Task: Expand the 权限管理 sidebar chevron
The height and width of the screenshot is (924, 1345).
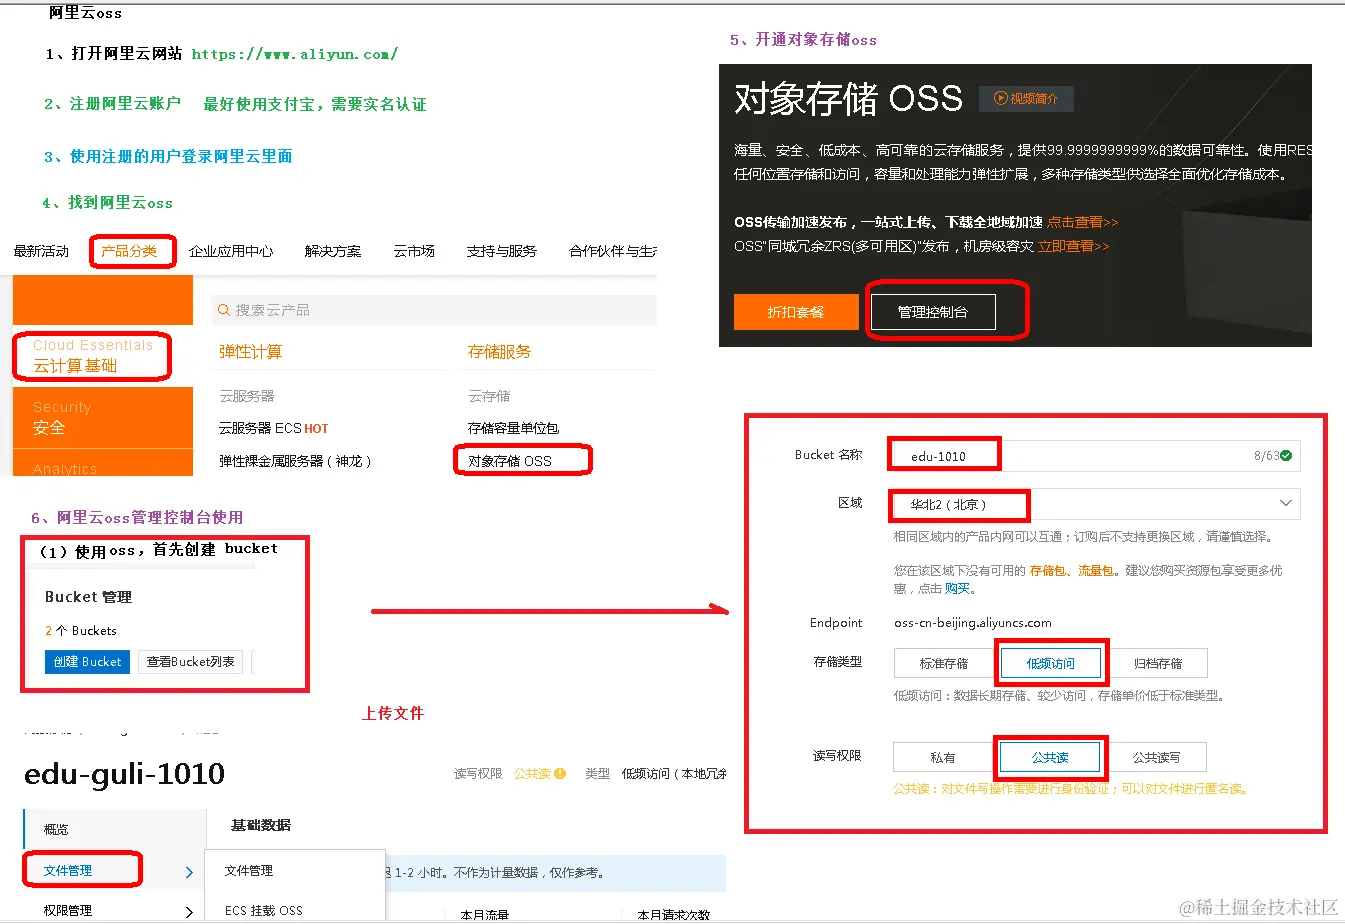Action: pyautogui.click(x=189, y=912)
